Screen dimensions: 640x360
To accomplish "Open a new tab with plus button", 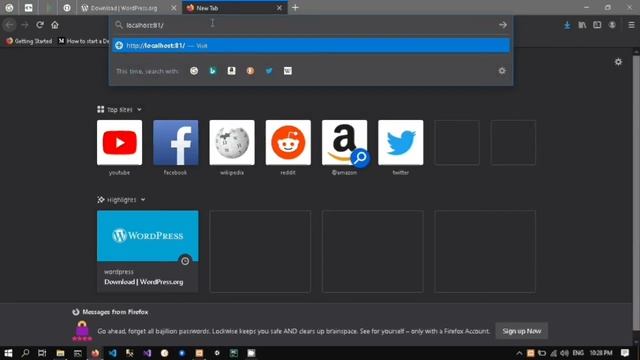I will click(295, 8).
